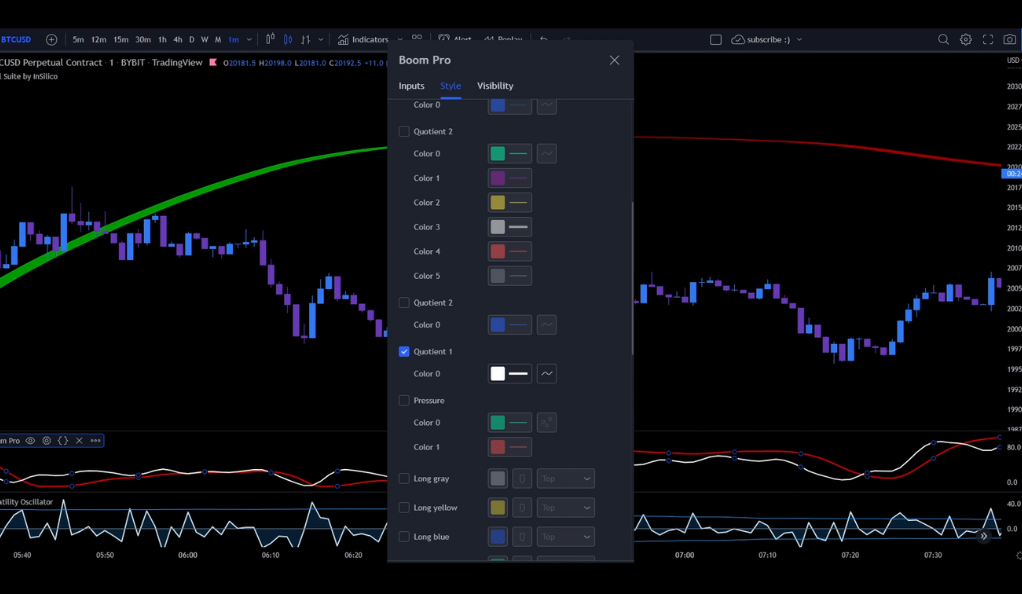Open Boom Pro settings gear in legend
The height and width of the screenshot is (594, 1022).
point(46,440)
